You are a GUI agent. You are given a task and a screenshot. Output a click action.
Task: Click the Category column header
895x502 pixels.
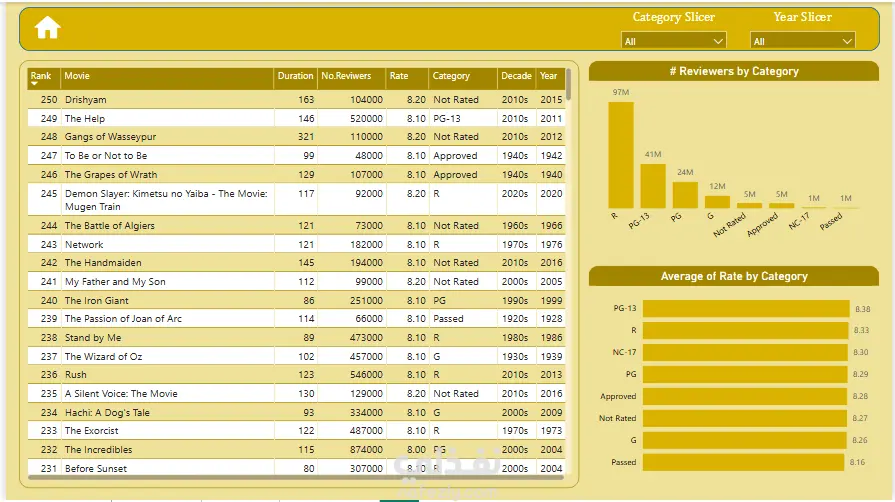point(451,76)
